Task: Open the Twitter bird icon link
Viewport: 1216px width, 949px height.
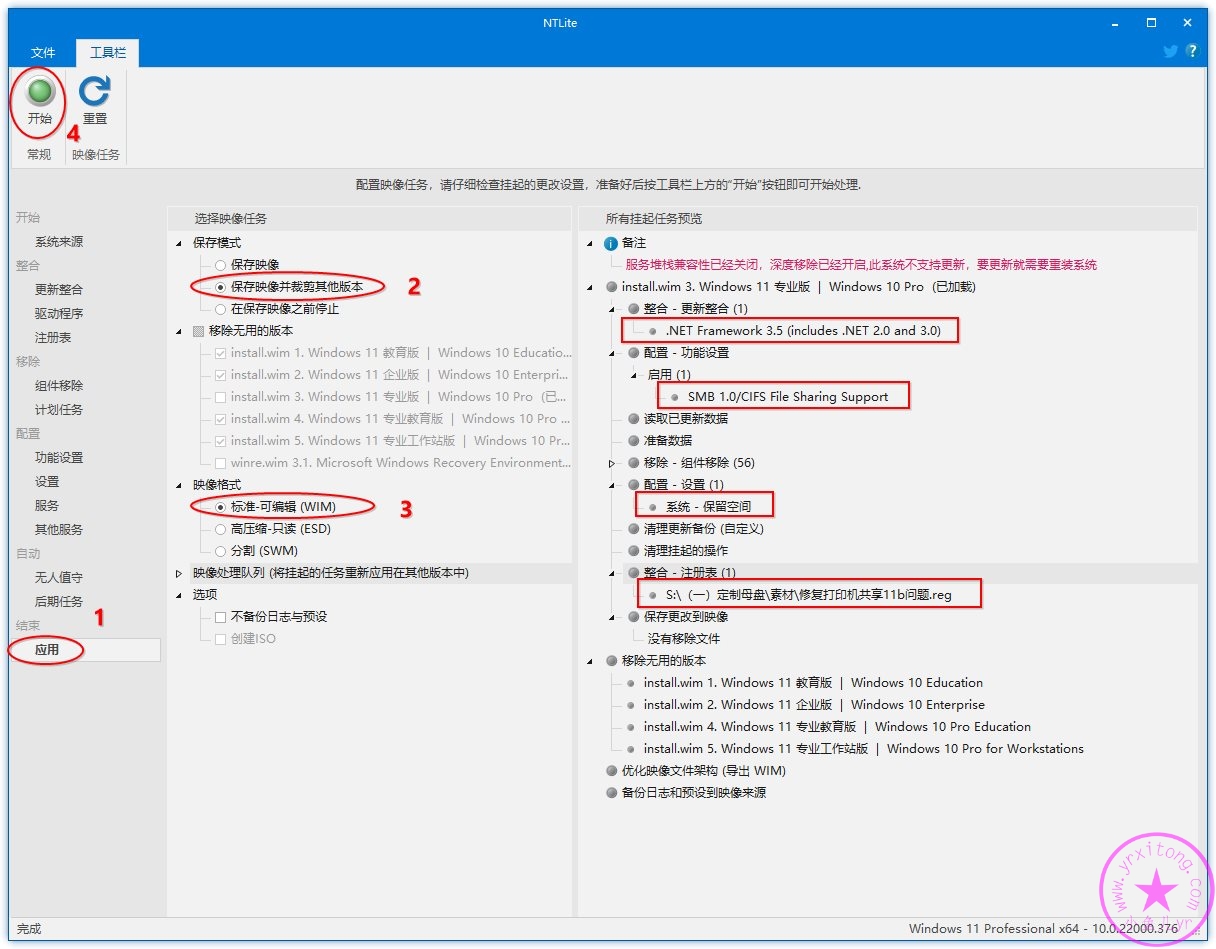Action: 1170,52
